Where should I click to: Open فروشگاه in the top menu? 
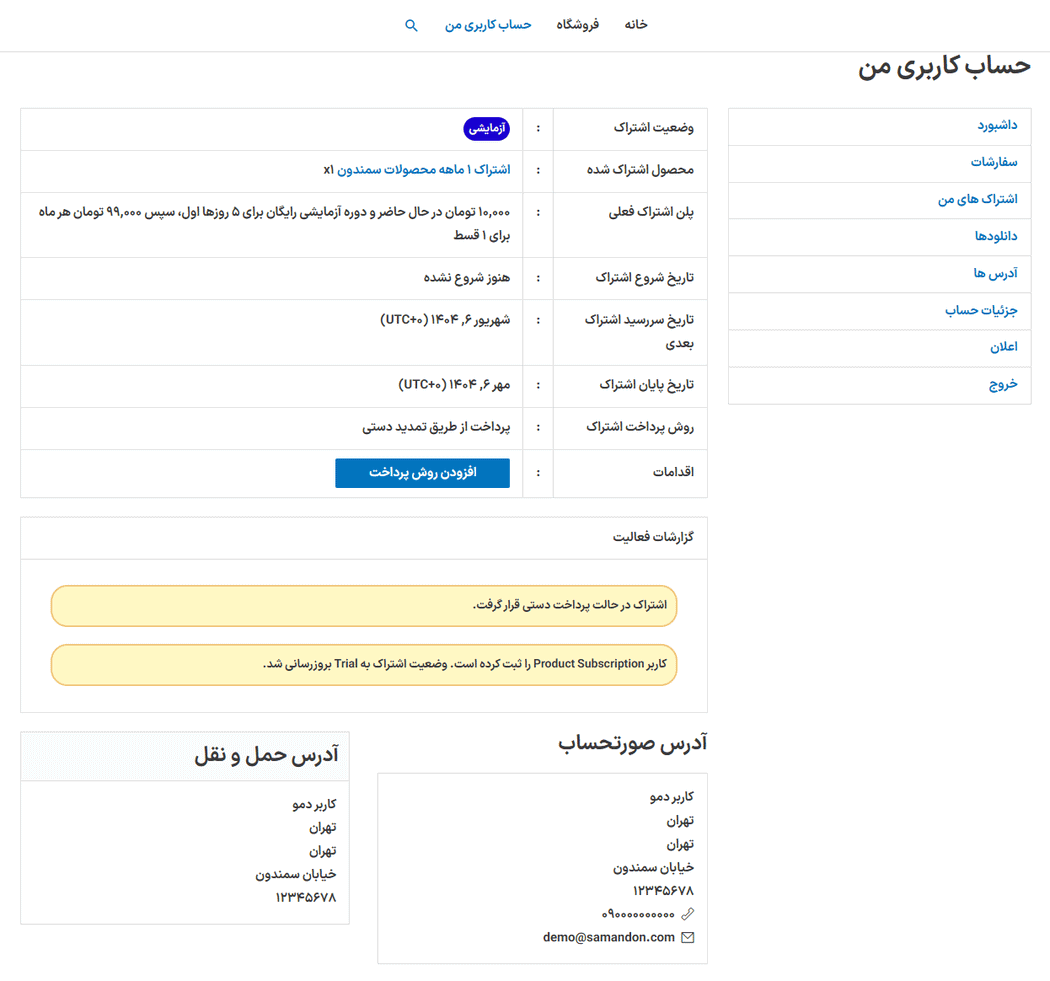tap(577, 25)
